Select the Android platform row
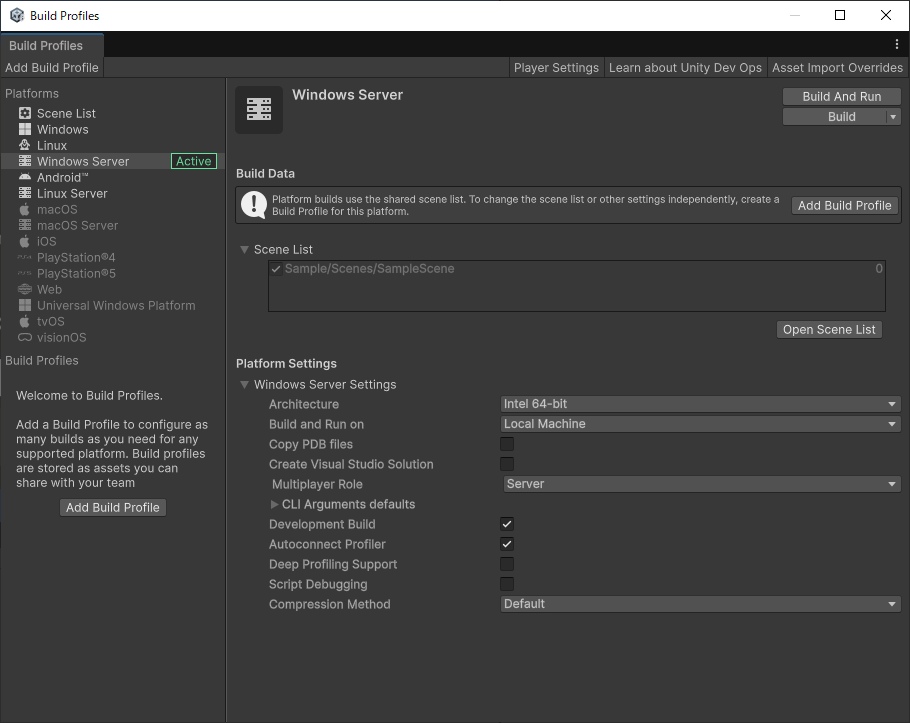 click(113, 178)
